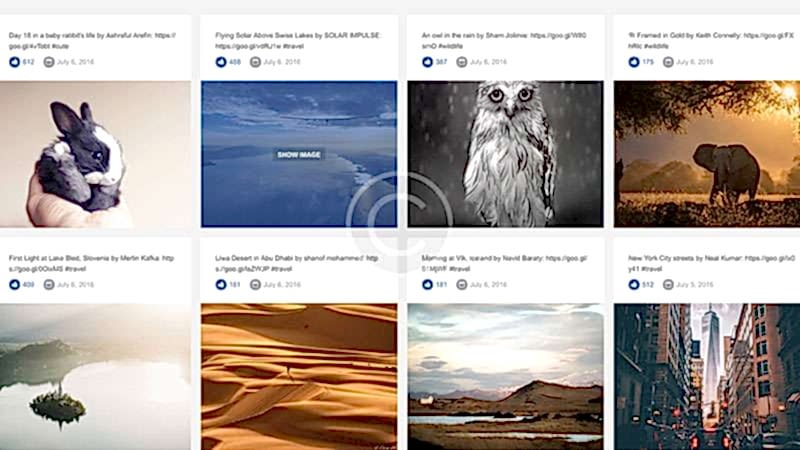Click calendar icon on owl post

(x=462, y=62)
